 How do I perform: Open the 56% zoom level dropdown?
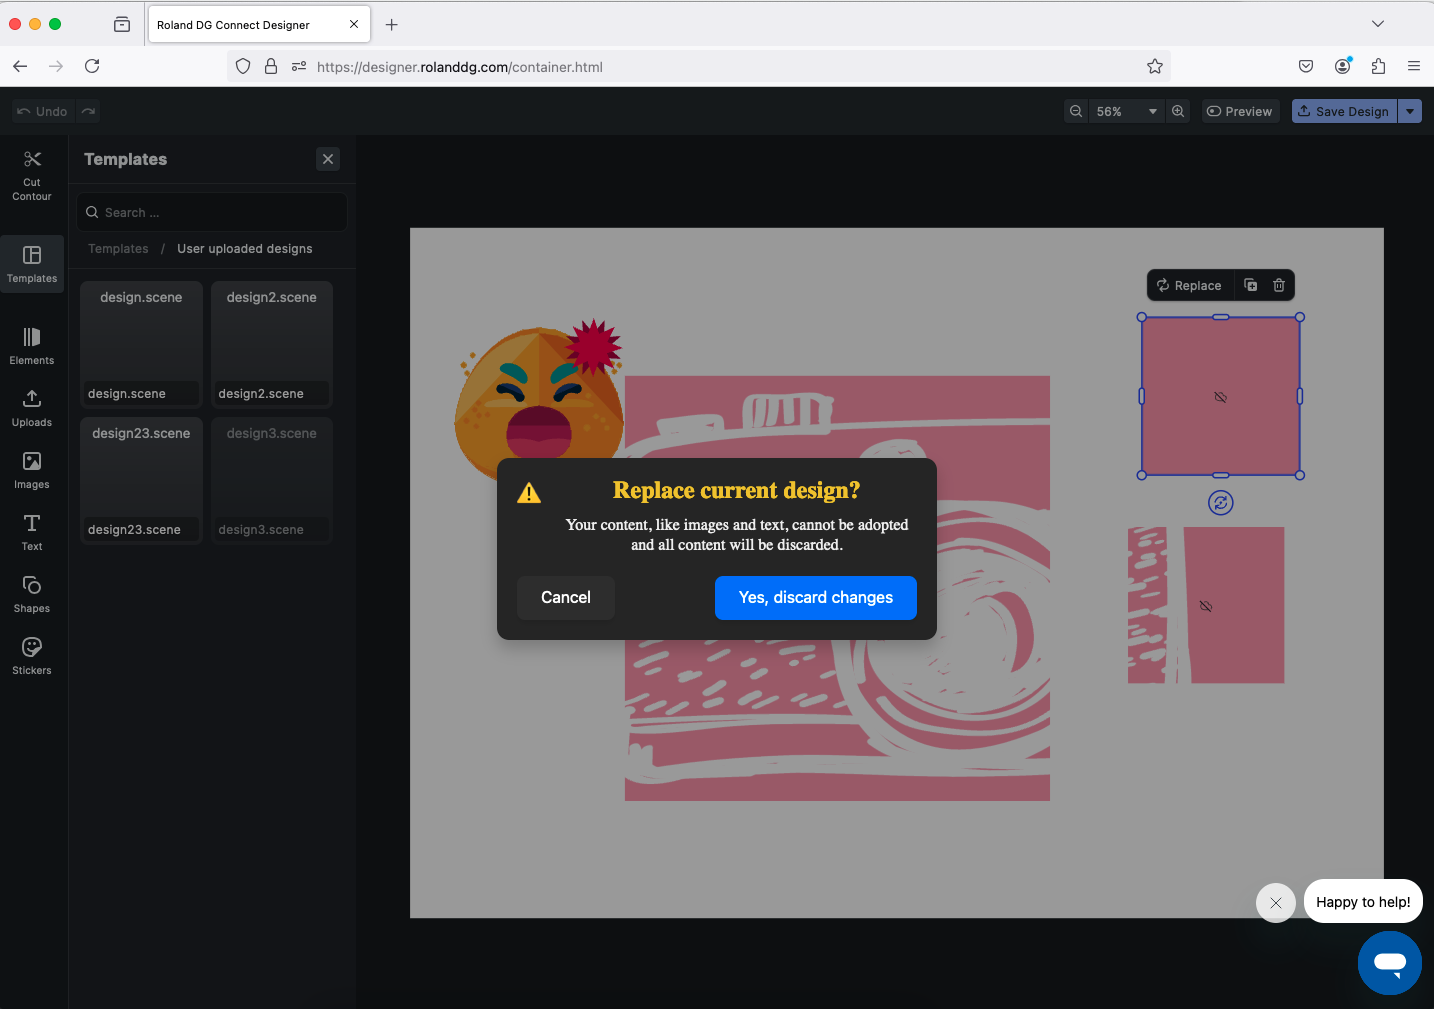[1127, 111]
